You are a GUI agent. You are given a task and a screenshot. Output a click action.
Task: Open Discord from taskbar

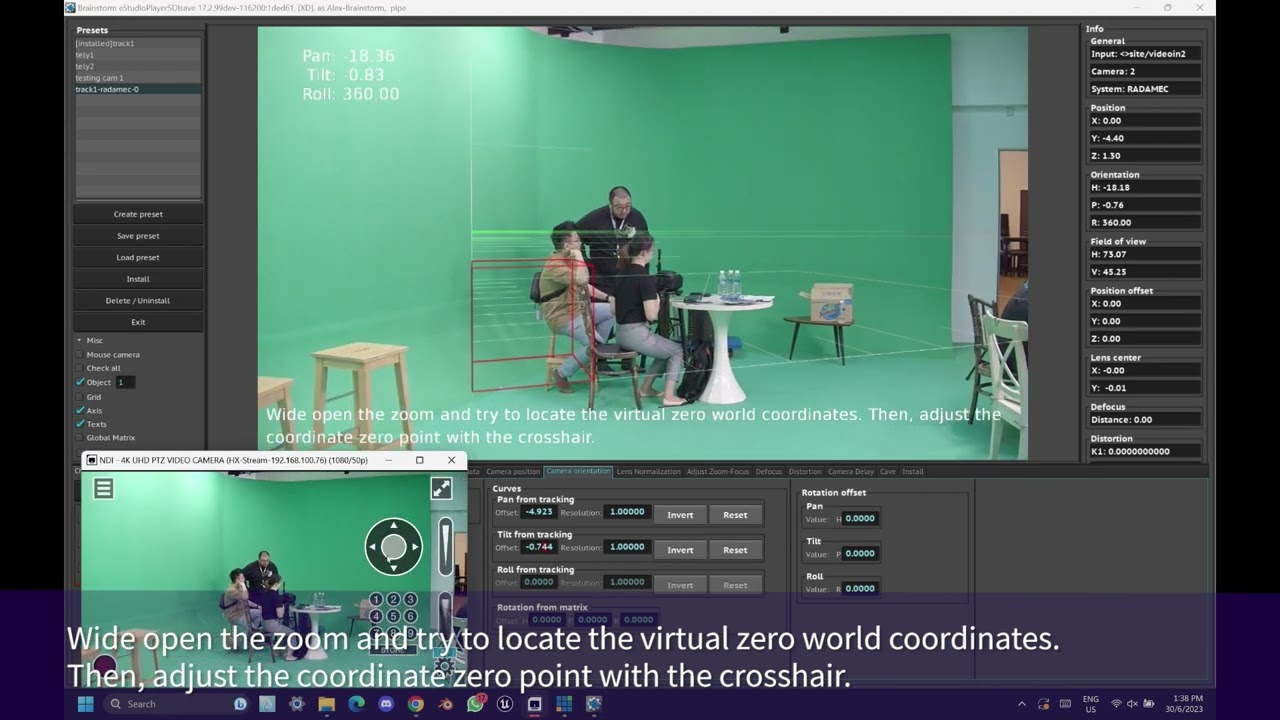coord(386,704)
